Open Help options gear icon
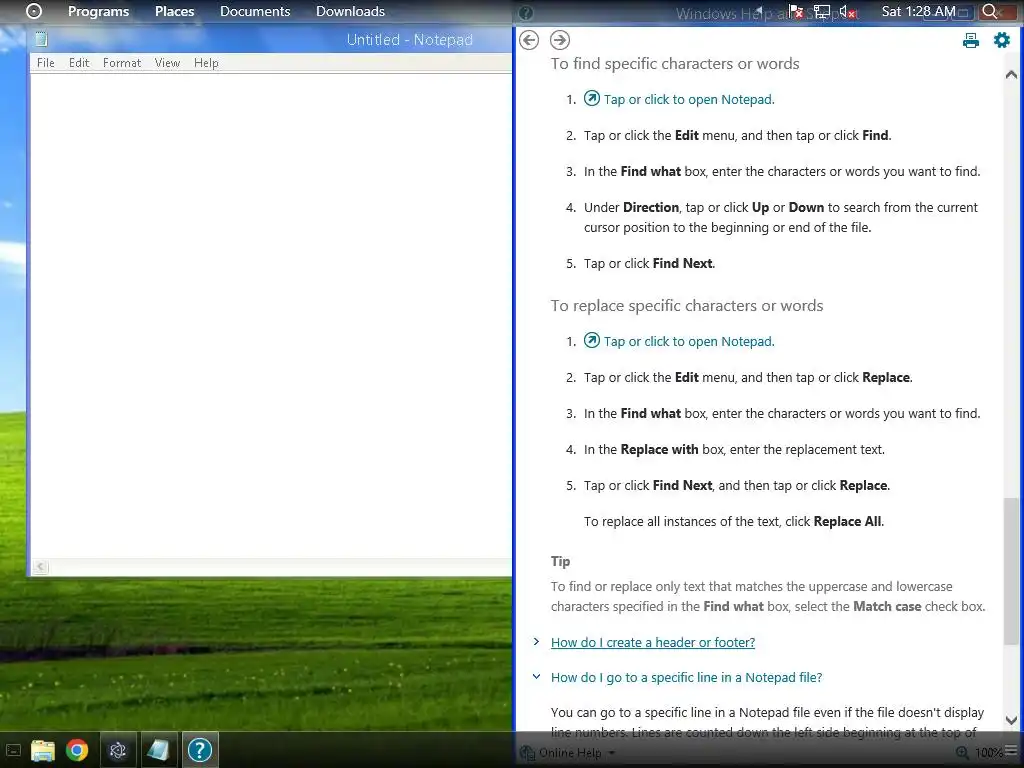The image size is (1024, 768). point(1001,40)
